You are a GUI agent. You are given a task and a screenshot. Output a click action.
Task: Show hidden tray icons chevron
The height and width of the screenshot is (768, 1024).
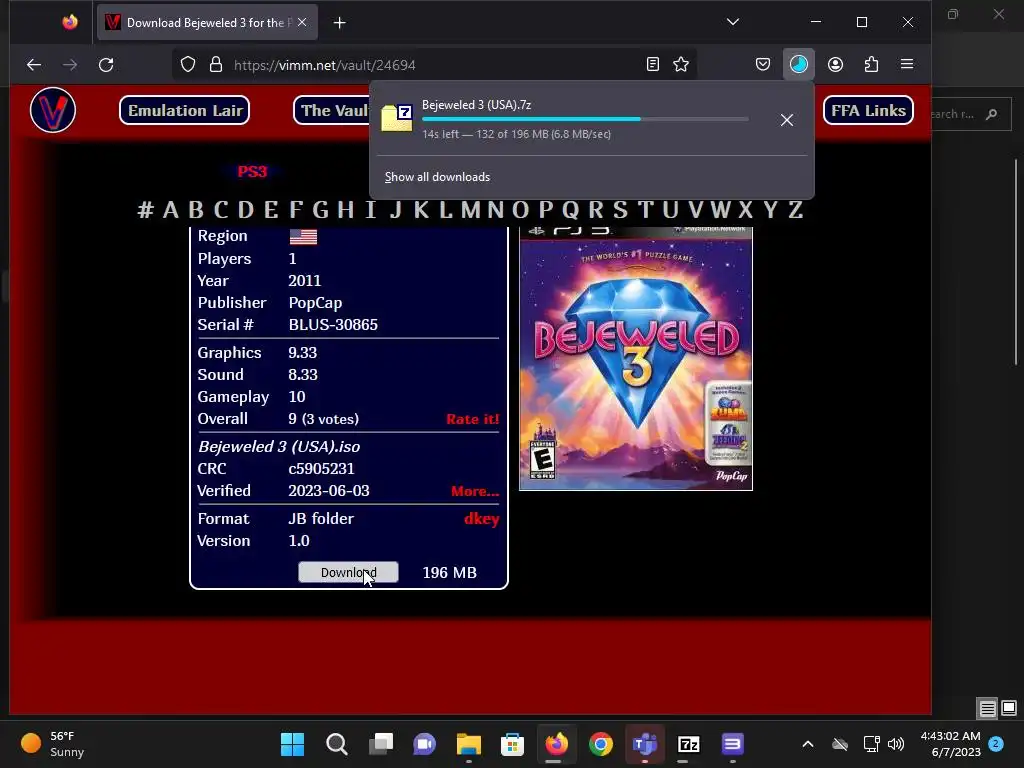point(808,744)
